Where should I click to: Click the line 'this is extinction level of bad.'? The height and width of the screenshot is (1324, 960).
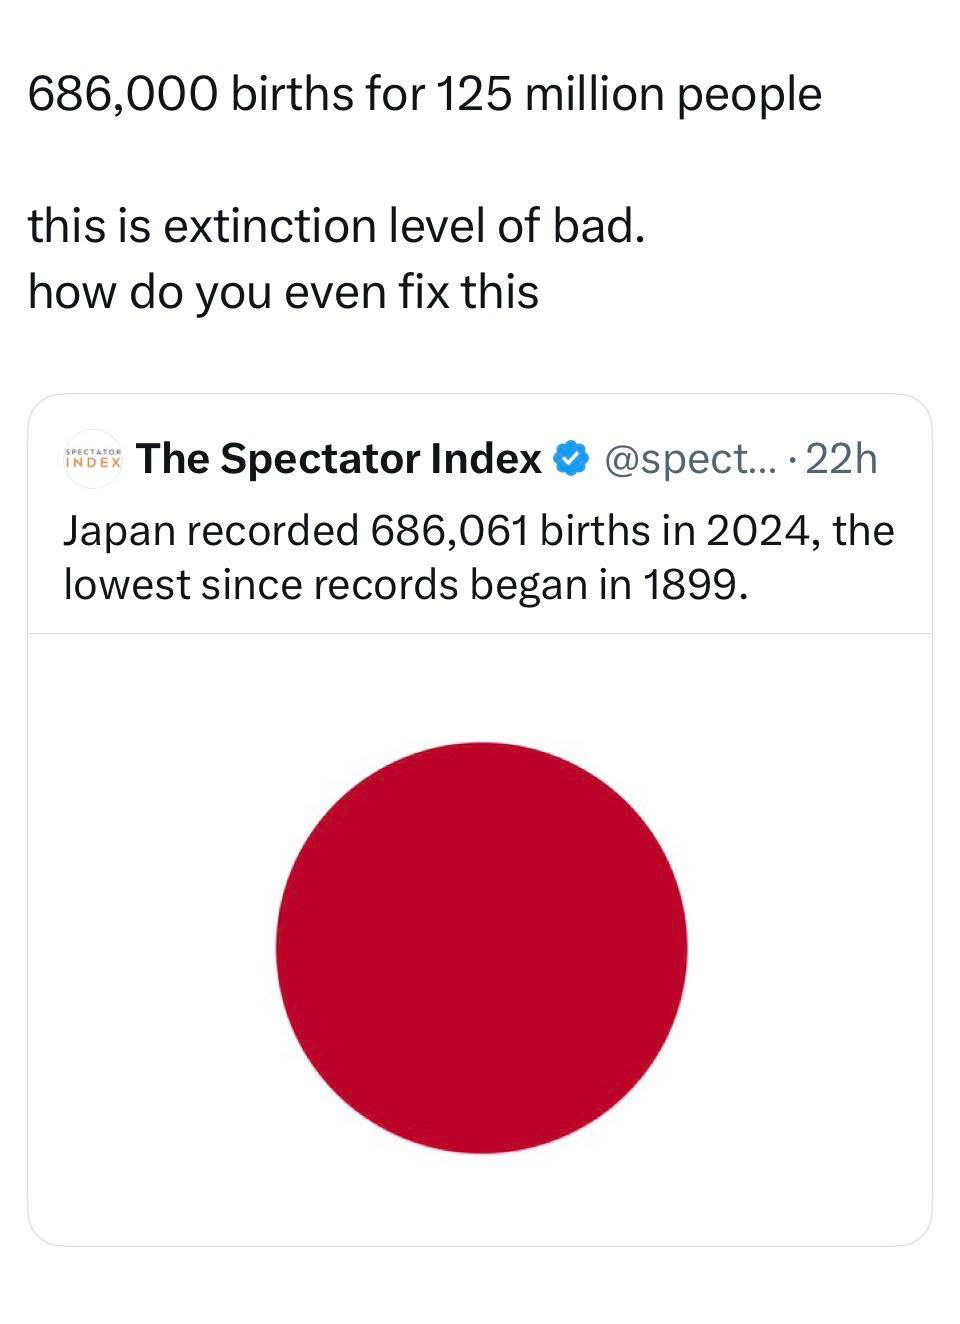click(x=337, y=226)
